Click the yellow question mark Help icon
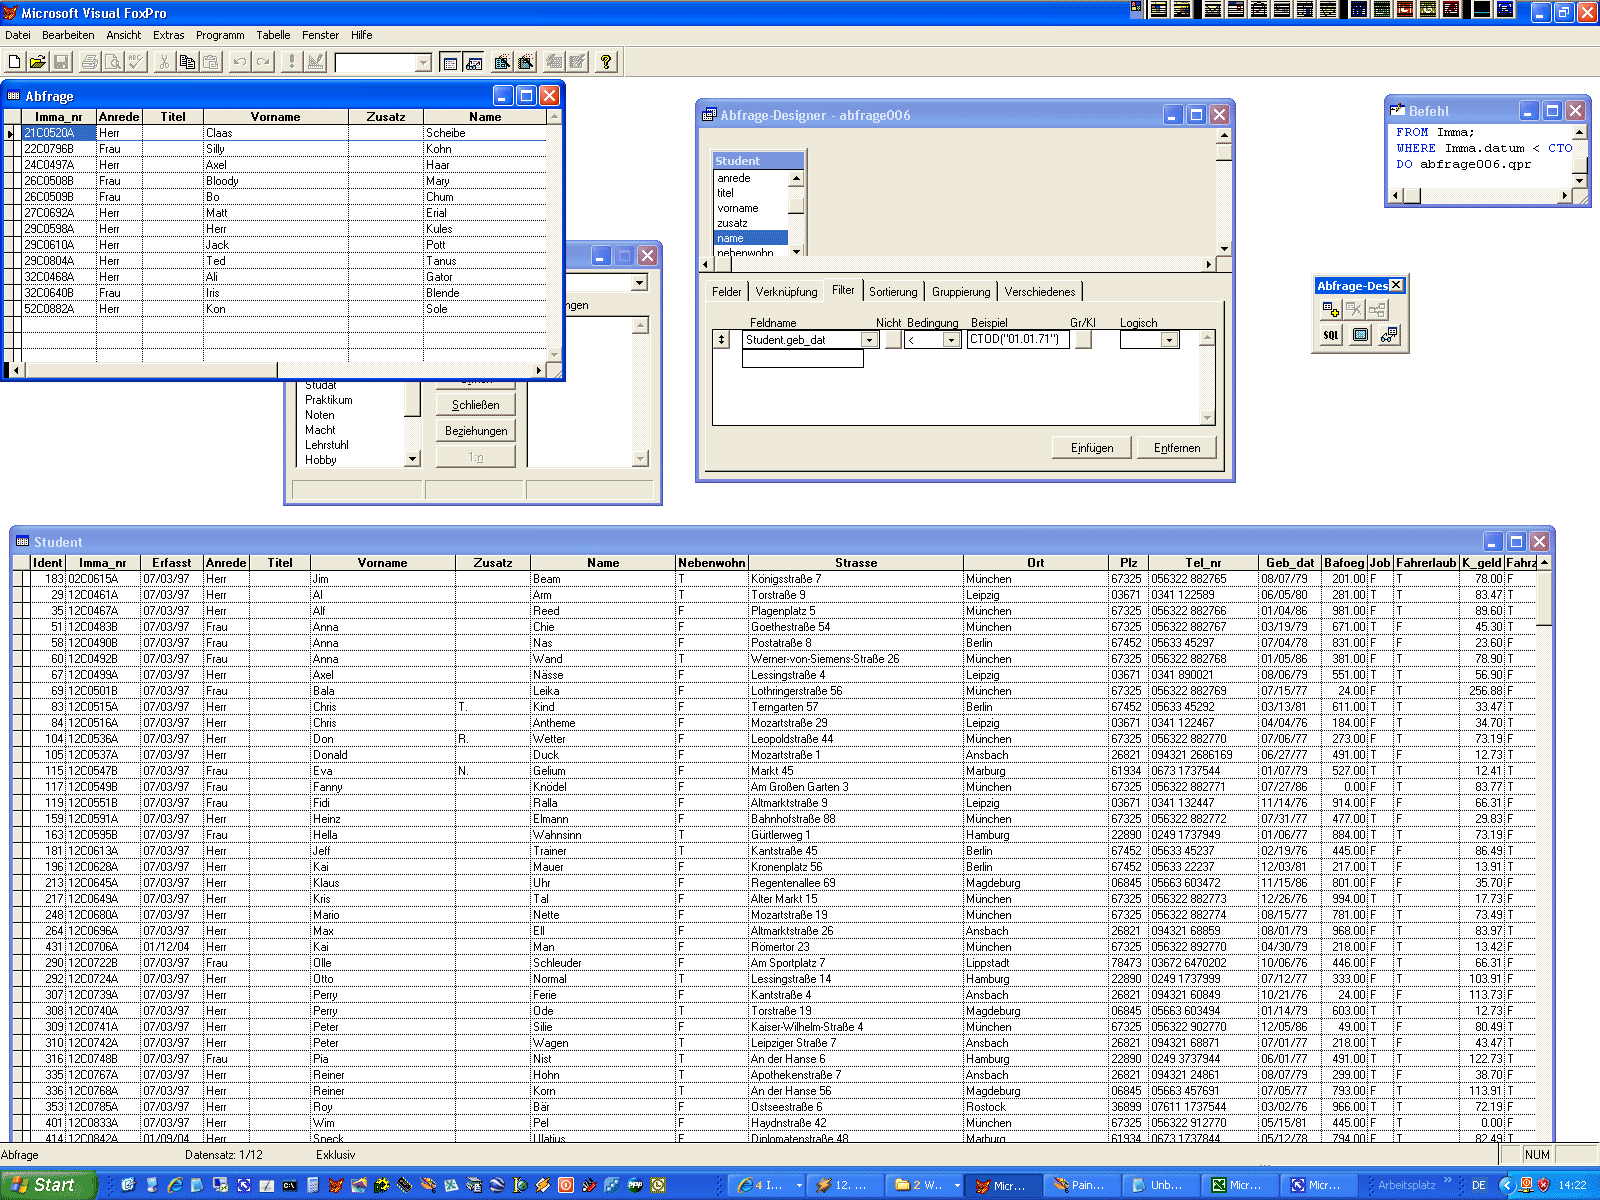This screenshot has height=1200, width=1600. [x=606, y=62]
